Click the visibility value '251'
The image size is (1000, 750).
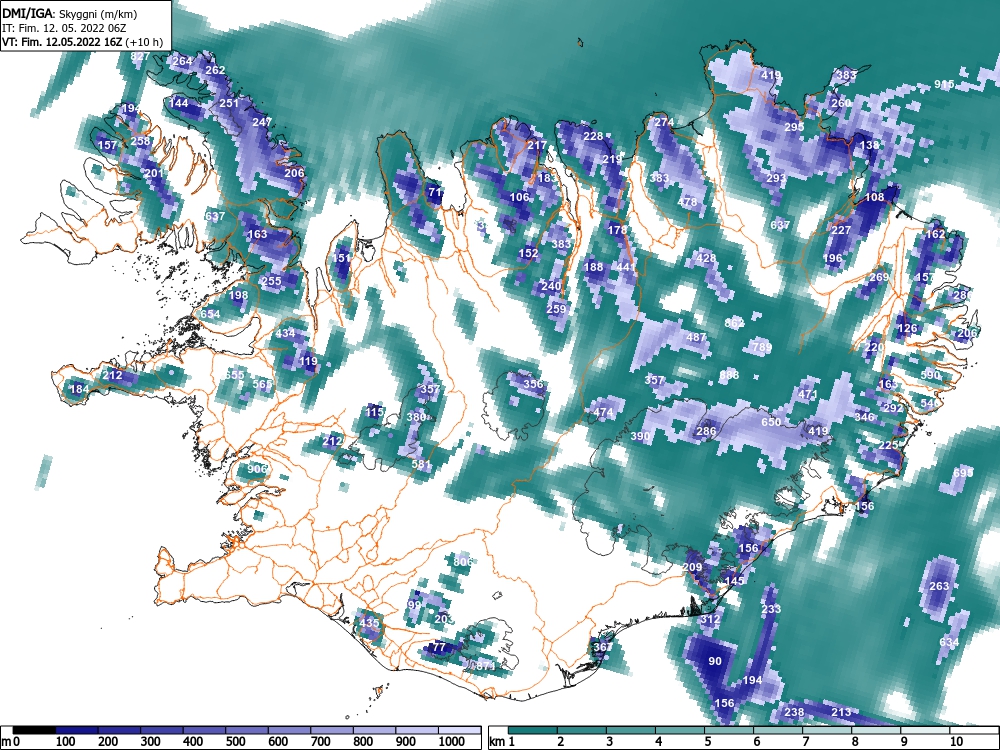pos(229,103)
